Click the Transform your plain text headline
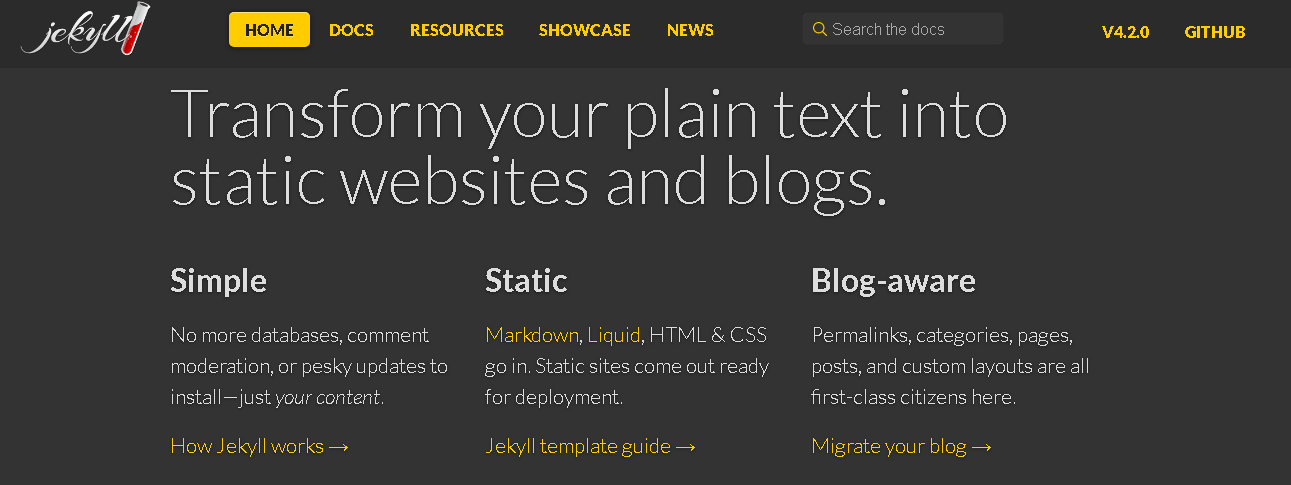The height and width of the screenshot is (485, 1291). click(x=589, y=148)
